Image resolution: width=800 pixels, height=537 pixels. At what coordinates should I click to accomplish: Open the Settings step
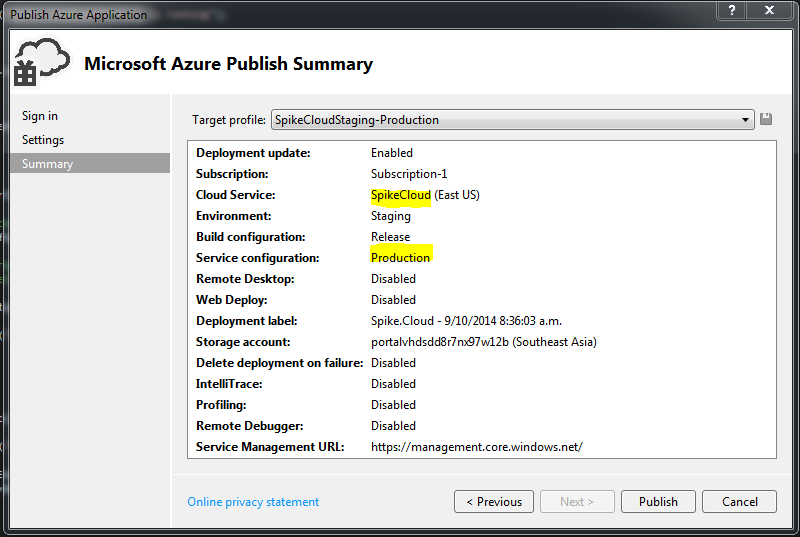pyautogui.click(x=43, y=140)
